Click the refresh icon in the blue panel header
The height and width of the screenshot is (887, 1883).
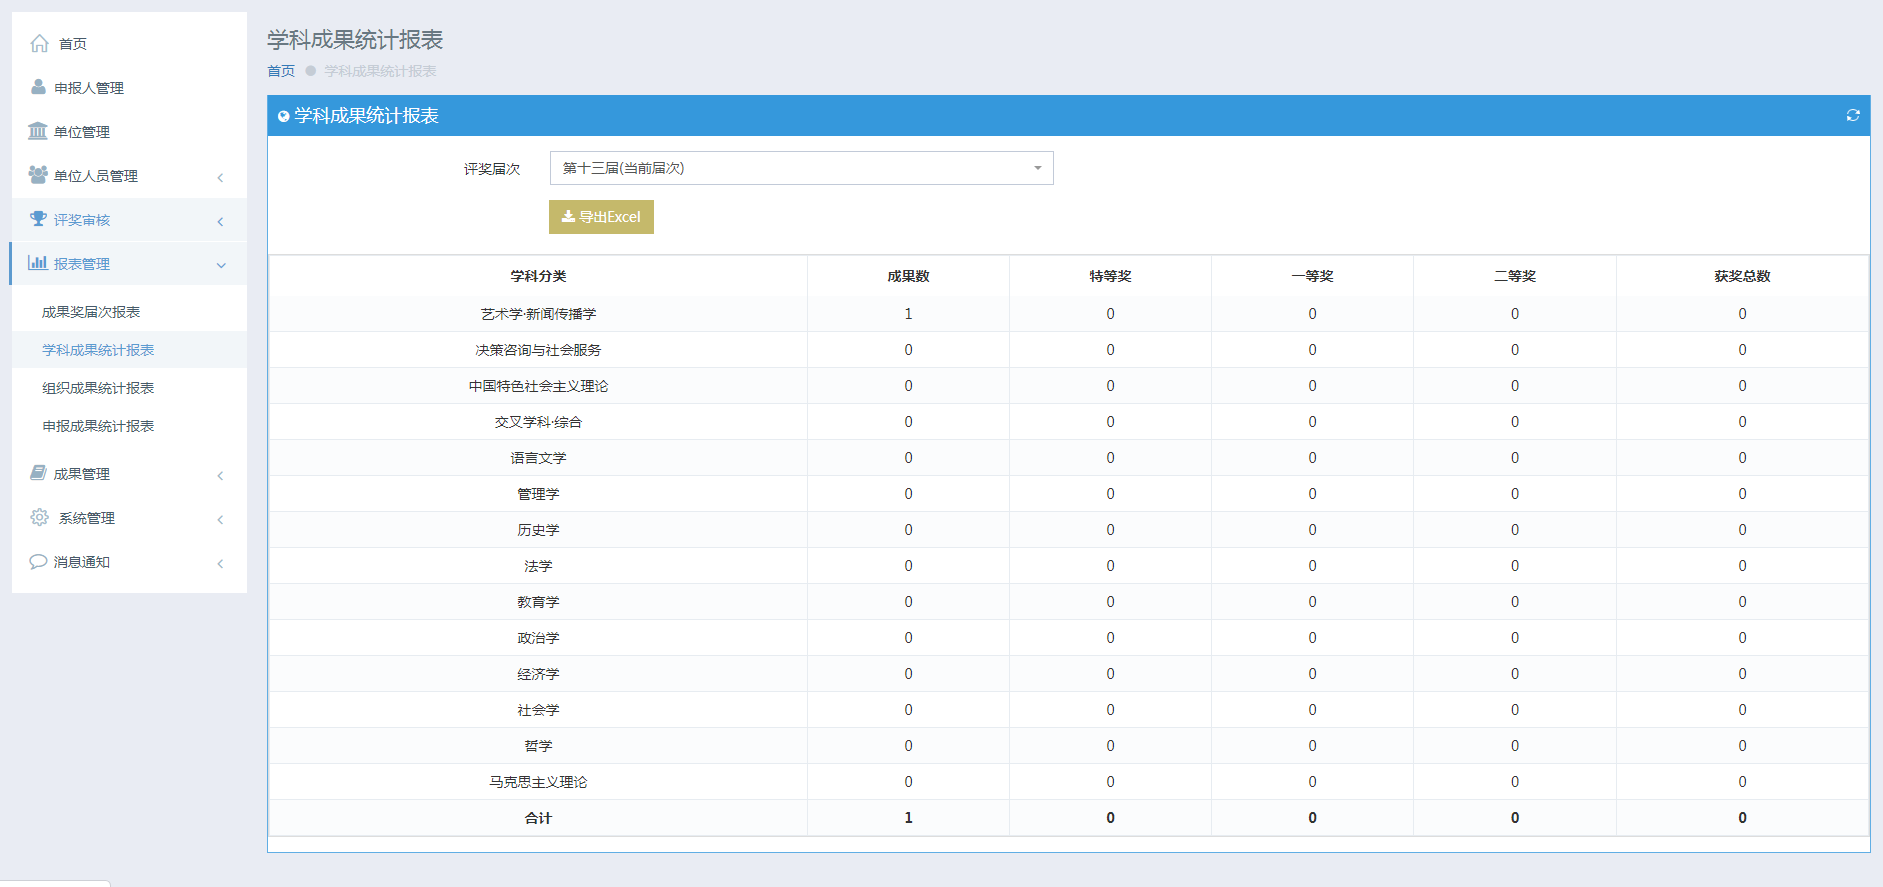1853,116
